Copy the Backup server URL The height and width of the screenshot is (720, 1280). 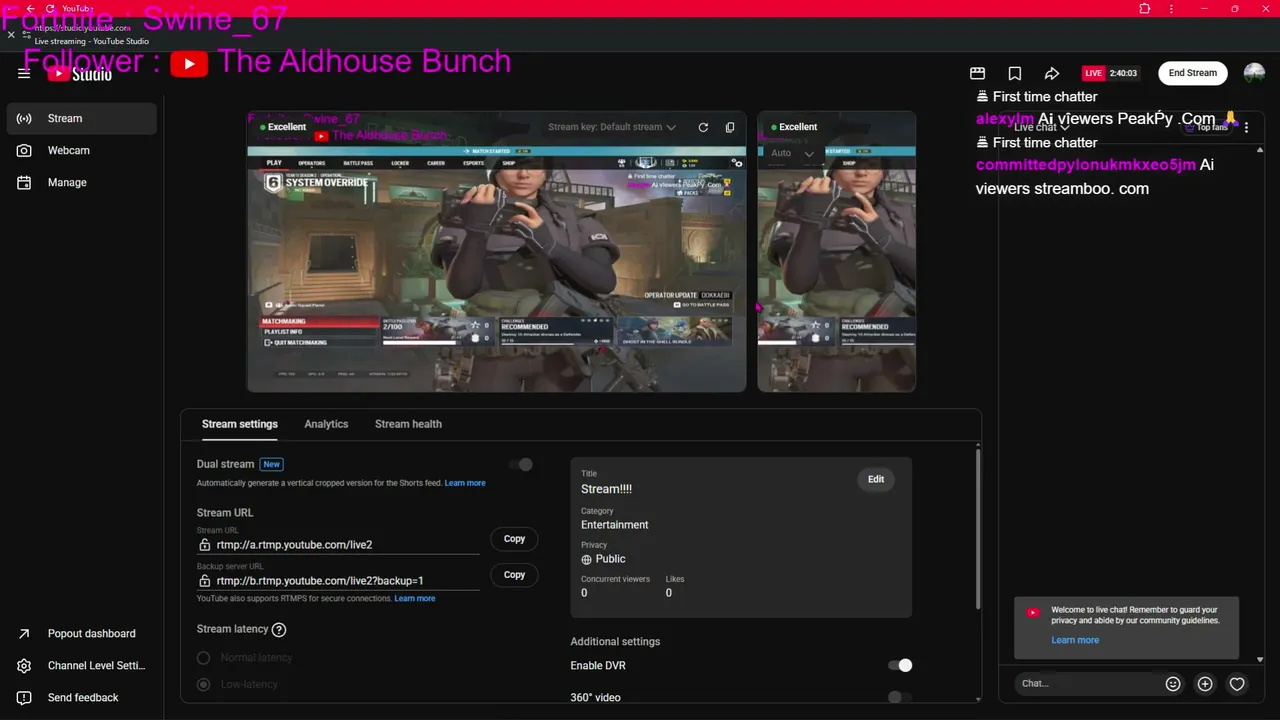(514, 575)
